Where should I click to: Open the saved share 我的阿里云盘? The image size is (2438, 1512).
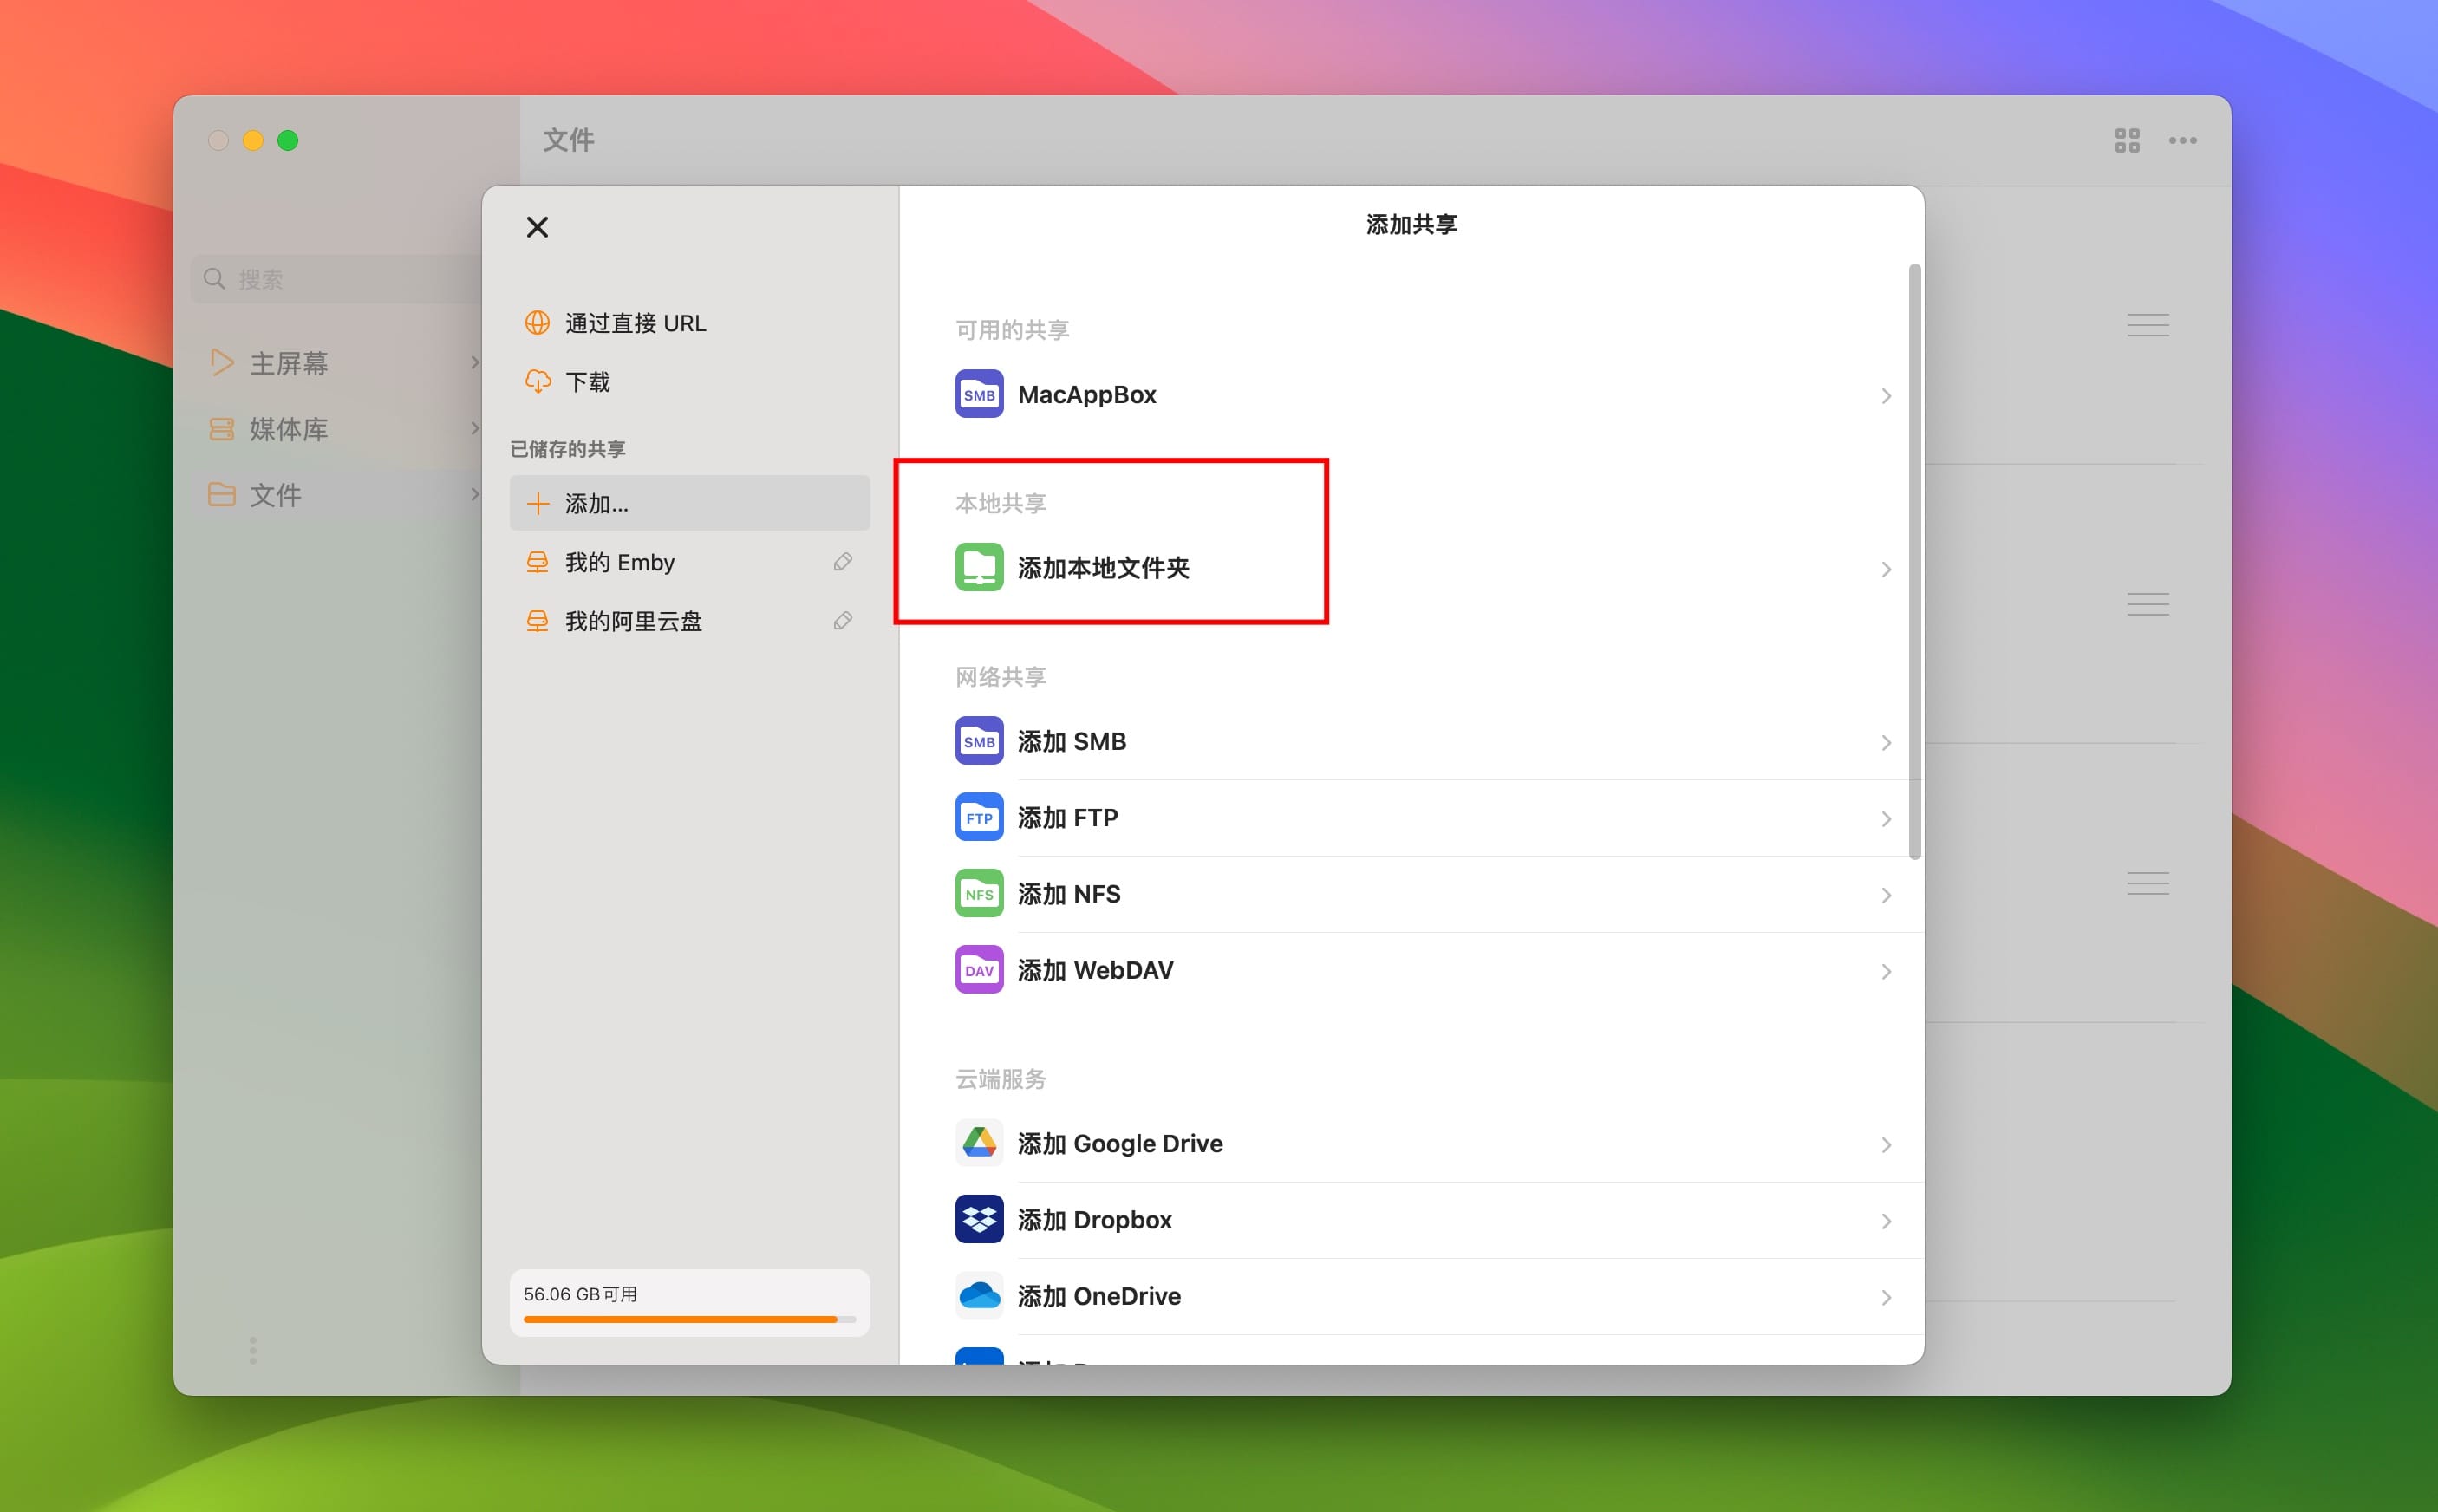(689, 621)
